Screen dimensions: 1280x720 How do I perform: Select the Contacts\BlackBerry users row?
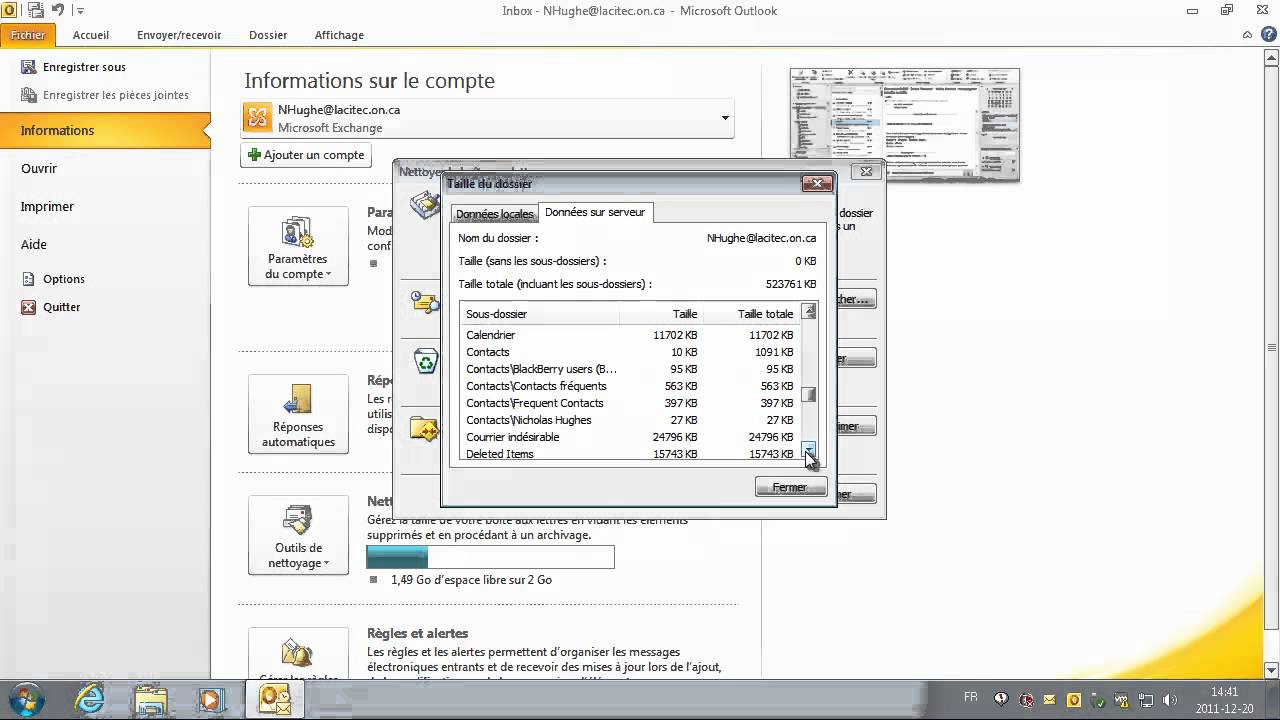coord(630,369)
